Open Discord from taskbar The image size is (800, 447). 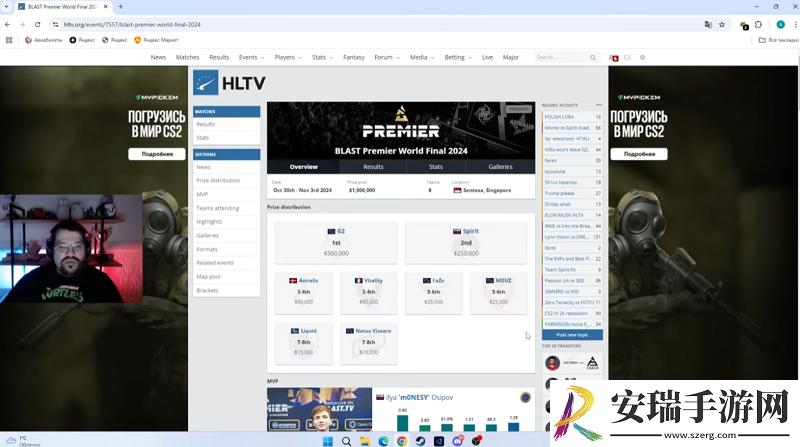click(x=458, y=441)
